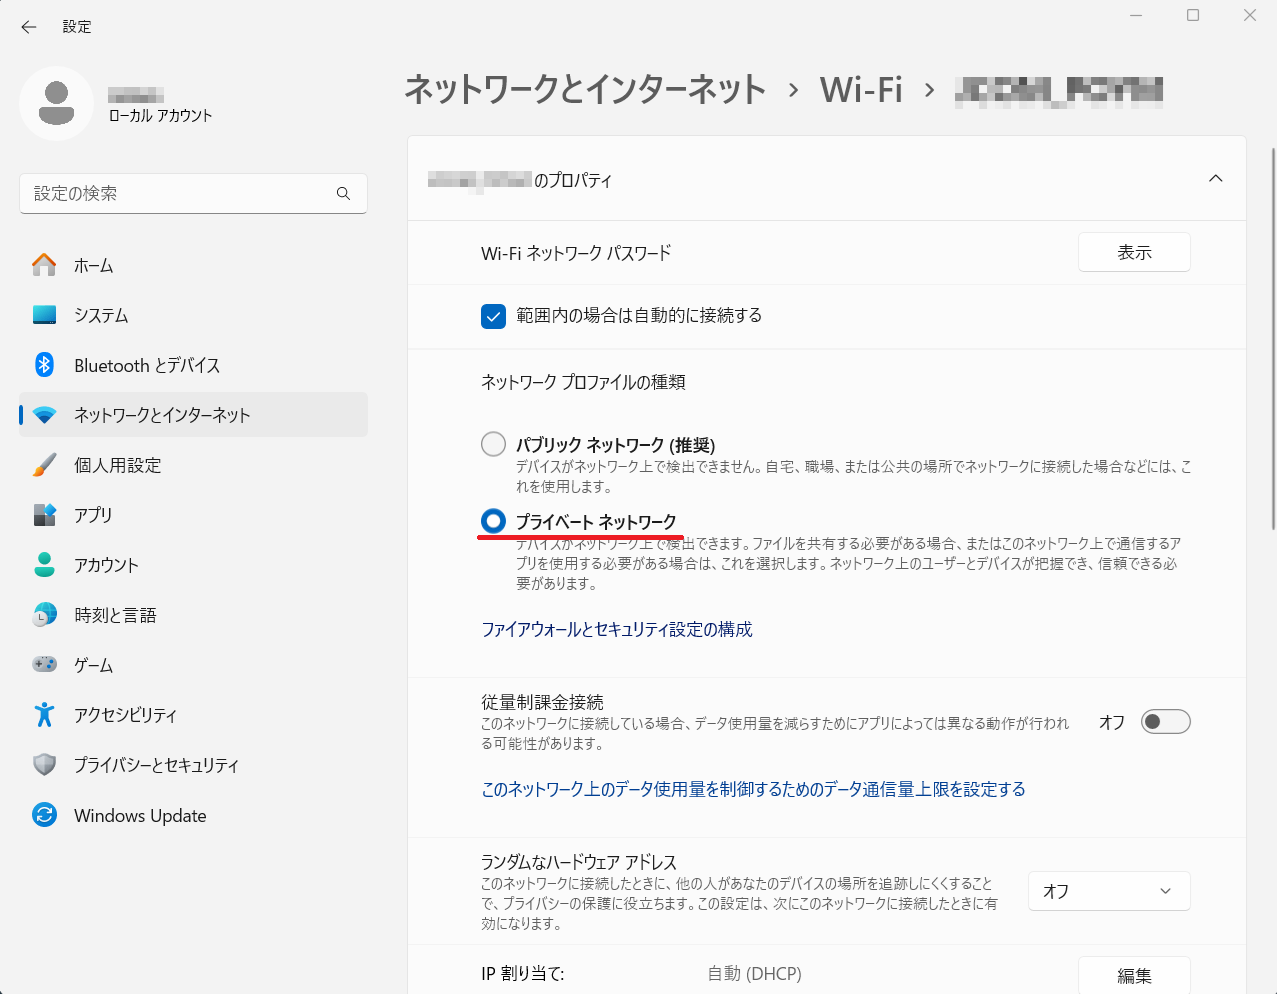Open 個人用設定 page
Image resolution: width=1277 pixels, height=994 pixels.
[x=194, y=465]
